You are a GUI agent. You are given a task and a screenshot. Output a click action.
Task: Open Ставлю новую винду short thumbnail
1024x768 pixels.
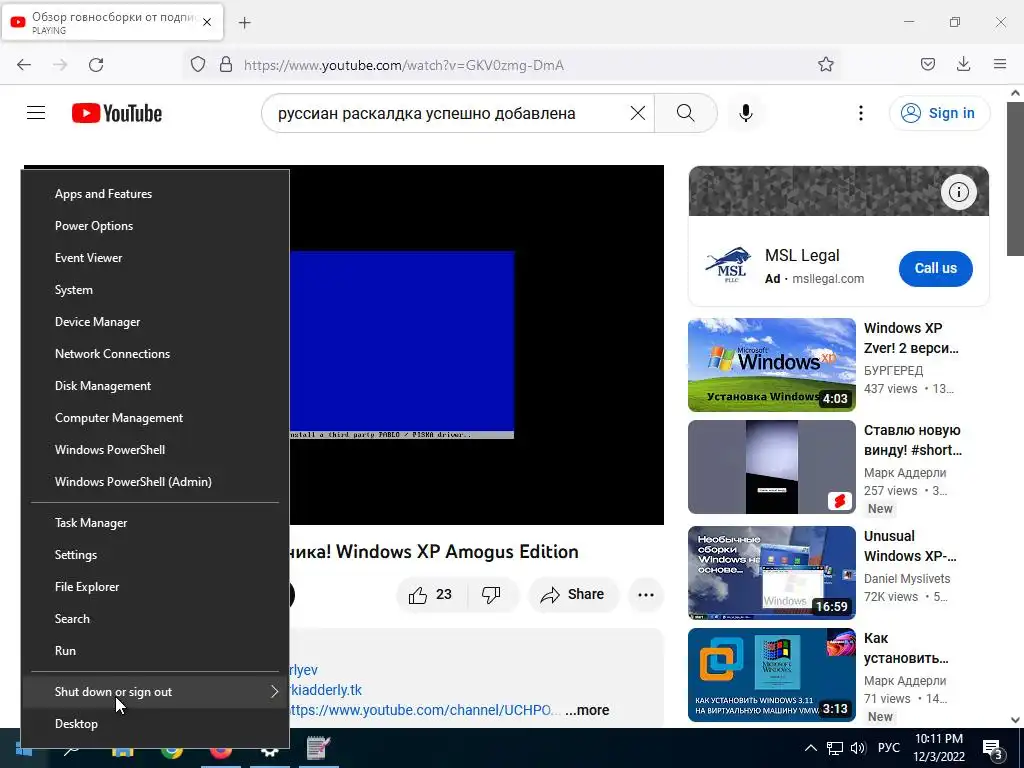tap(772, 467)
